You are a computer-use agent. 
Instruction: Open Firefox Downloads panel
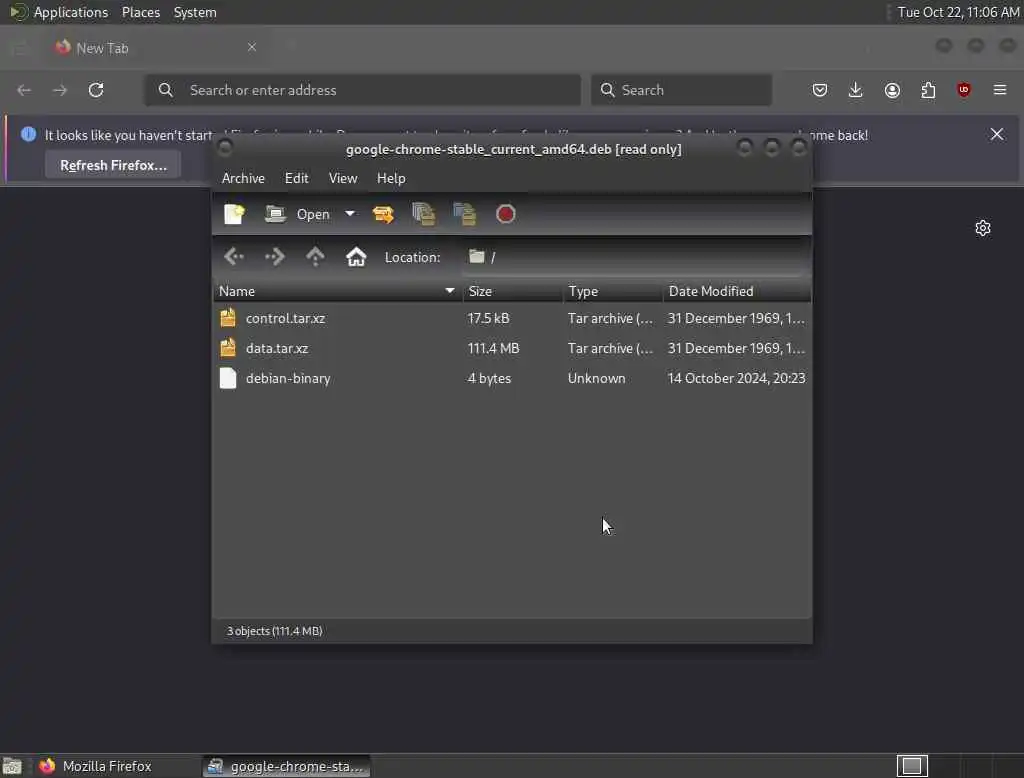(856, 90)
